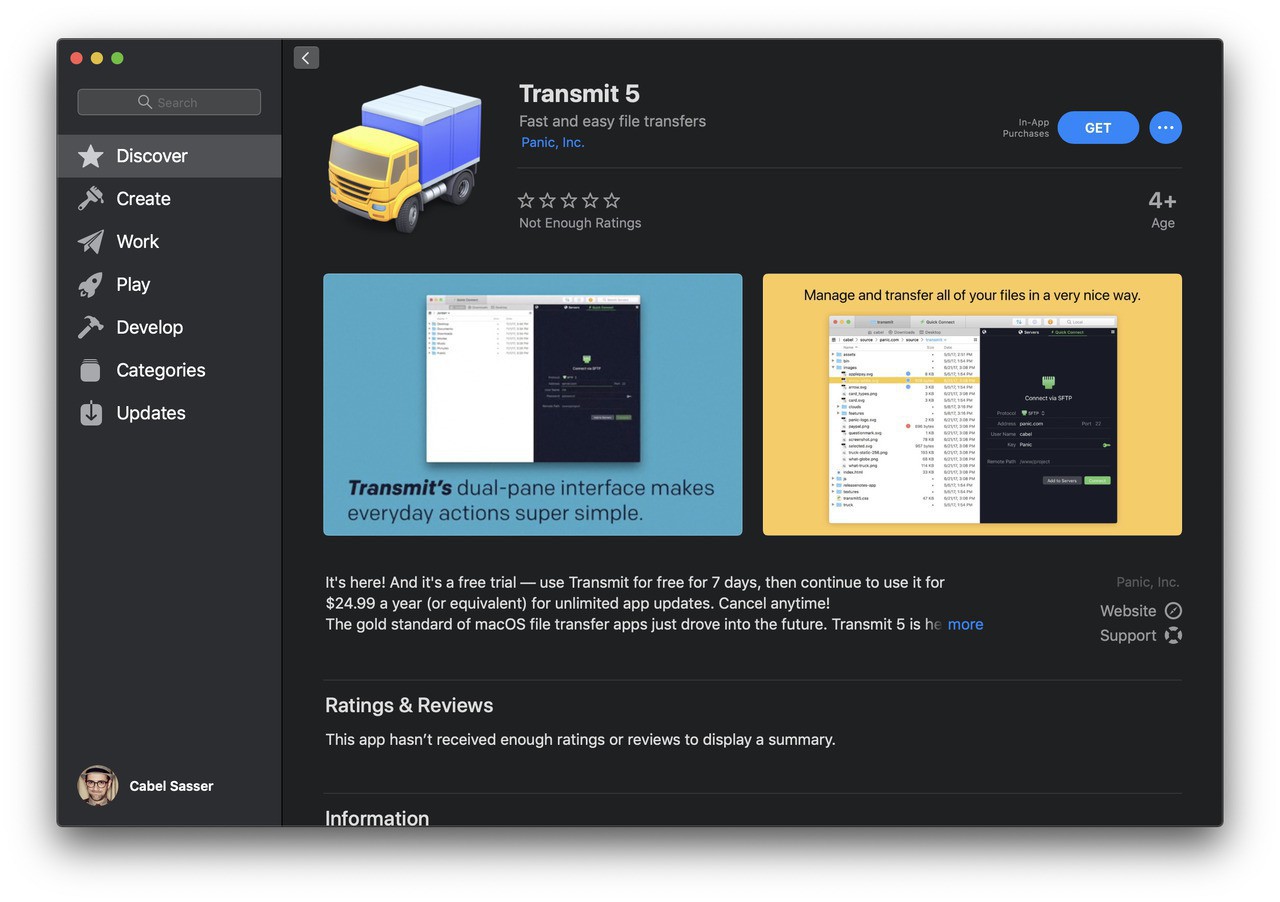Open the Support link
This screenshot has height=902, width=1280.
click(1140, 636)
